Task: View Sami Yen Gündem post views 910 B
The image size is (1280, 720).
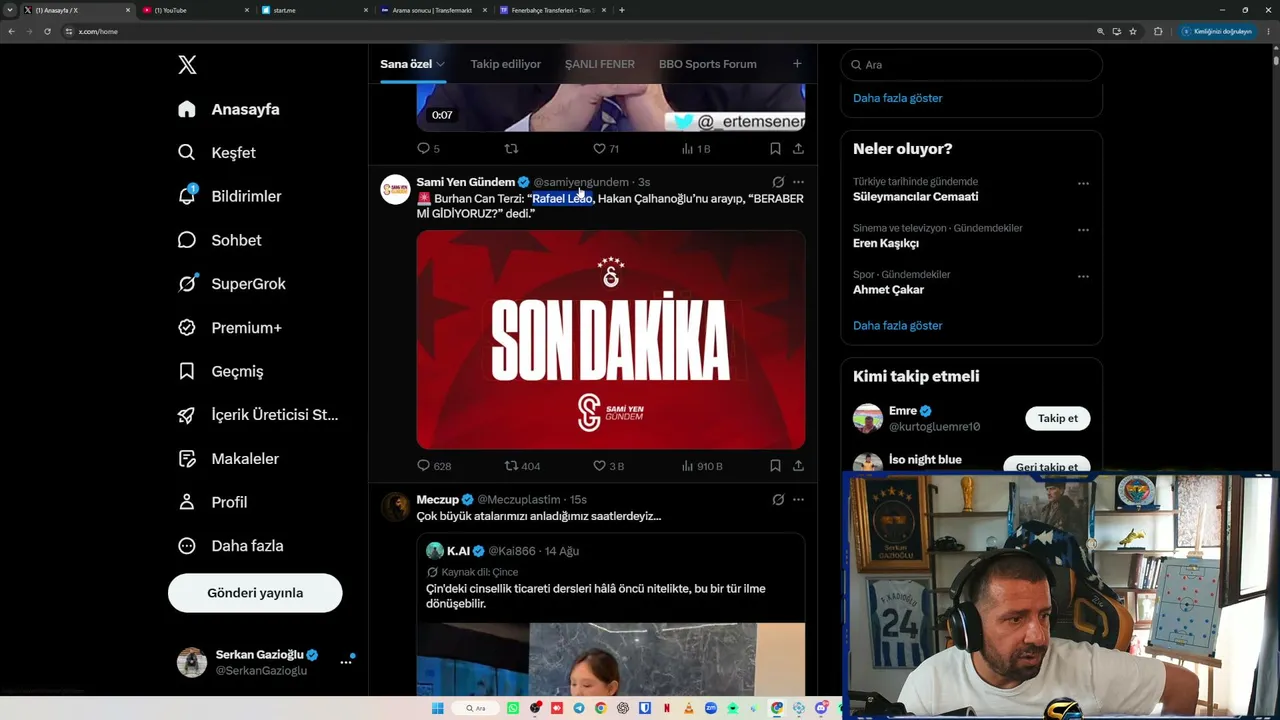Action: tap(702, 466)
